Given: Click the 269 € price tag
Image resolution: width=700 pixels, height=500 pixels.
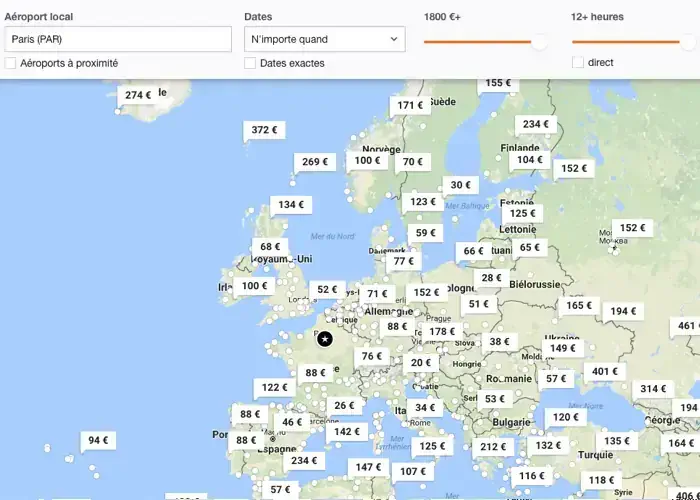Looking at the screenshot, I should (315, 162).
